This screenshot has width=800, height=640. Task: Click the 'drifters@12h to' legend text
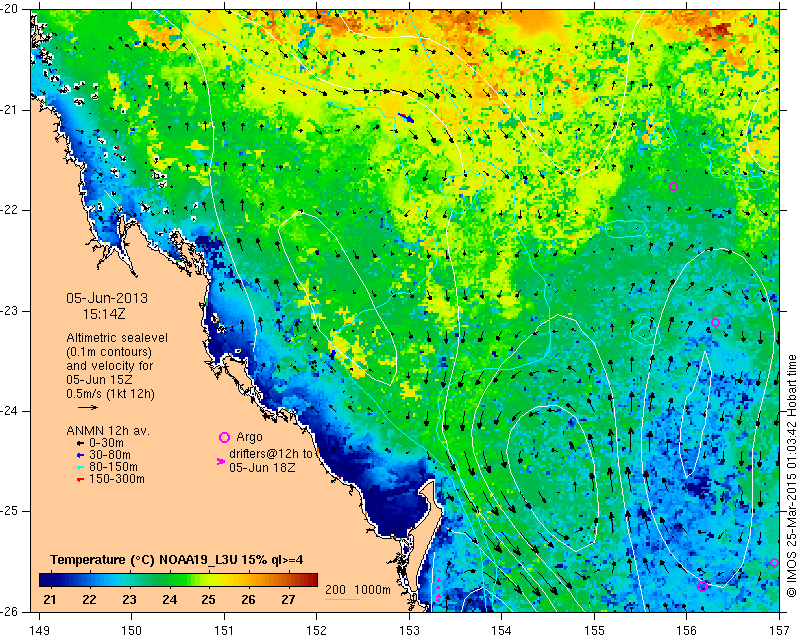point(271,454)
